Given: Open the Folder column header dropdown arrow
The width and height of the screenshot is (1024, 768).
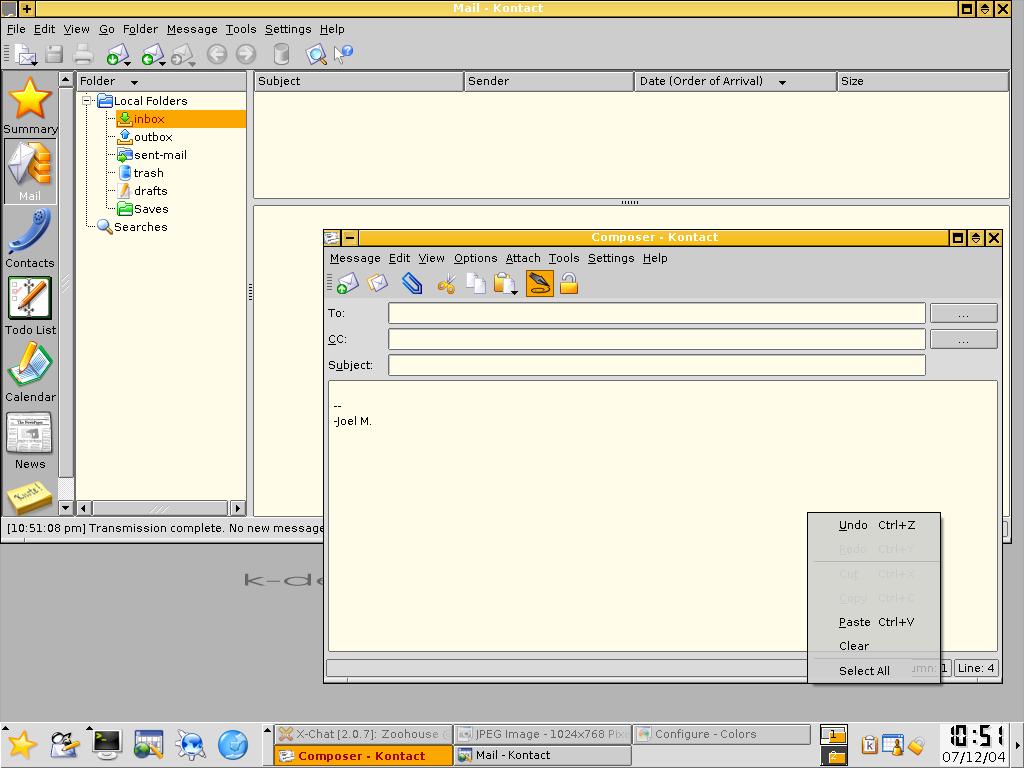Looking at the screenshot, I should click(x=135, y=82).
